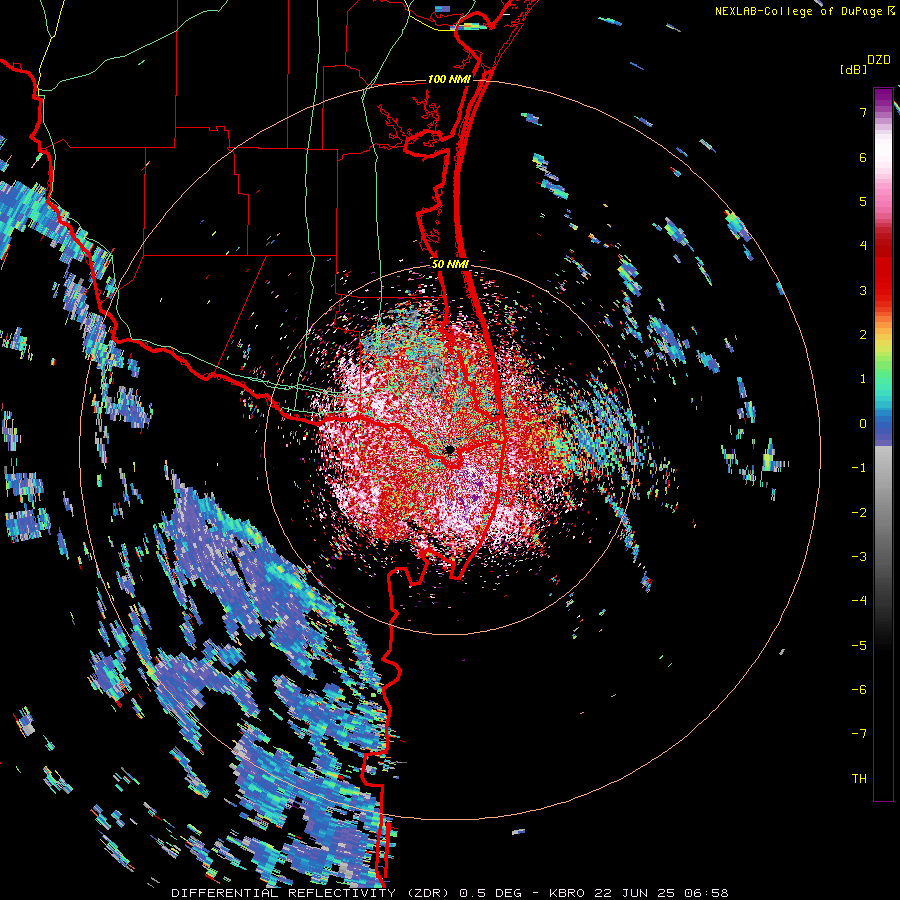Click the -2 value on color scale
The width and height of the screenshot is (900, 900).
859,512
